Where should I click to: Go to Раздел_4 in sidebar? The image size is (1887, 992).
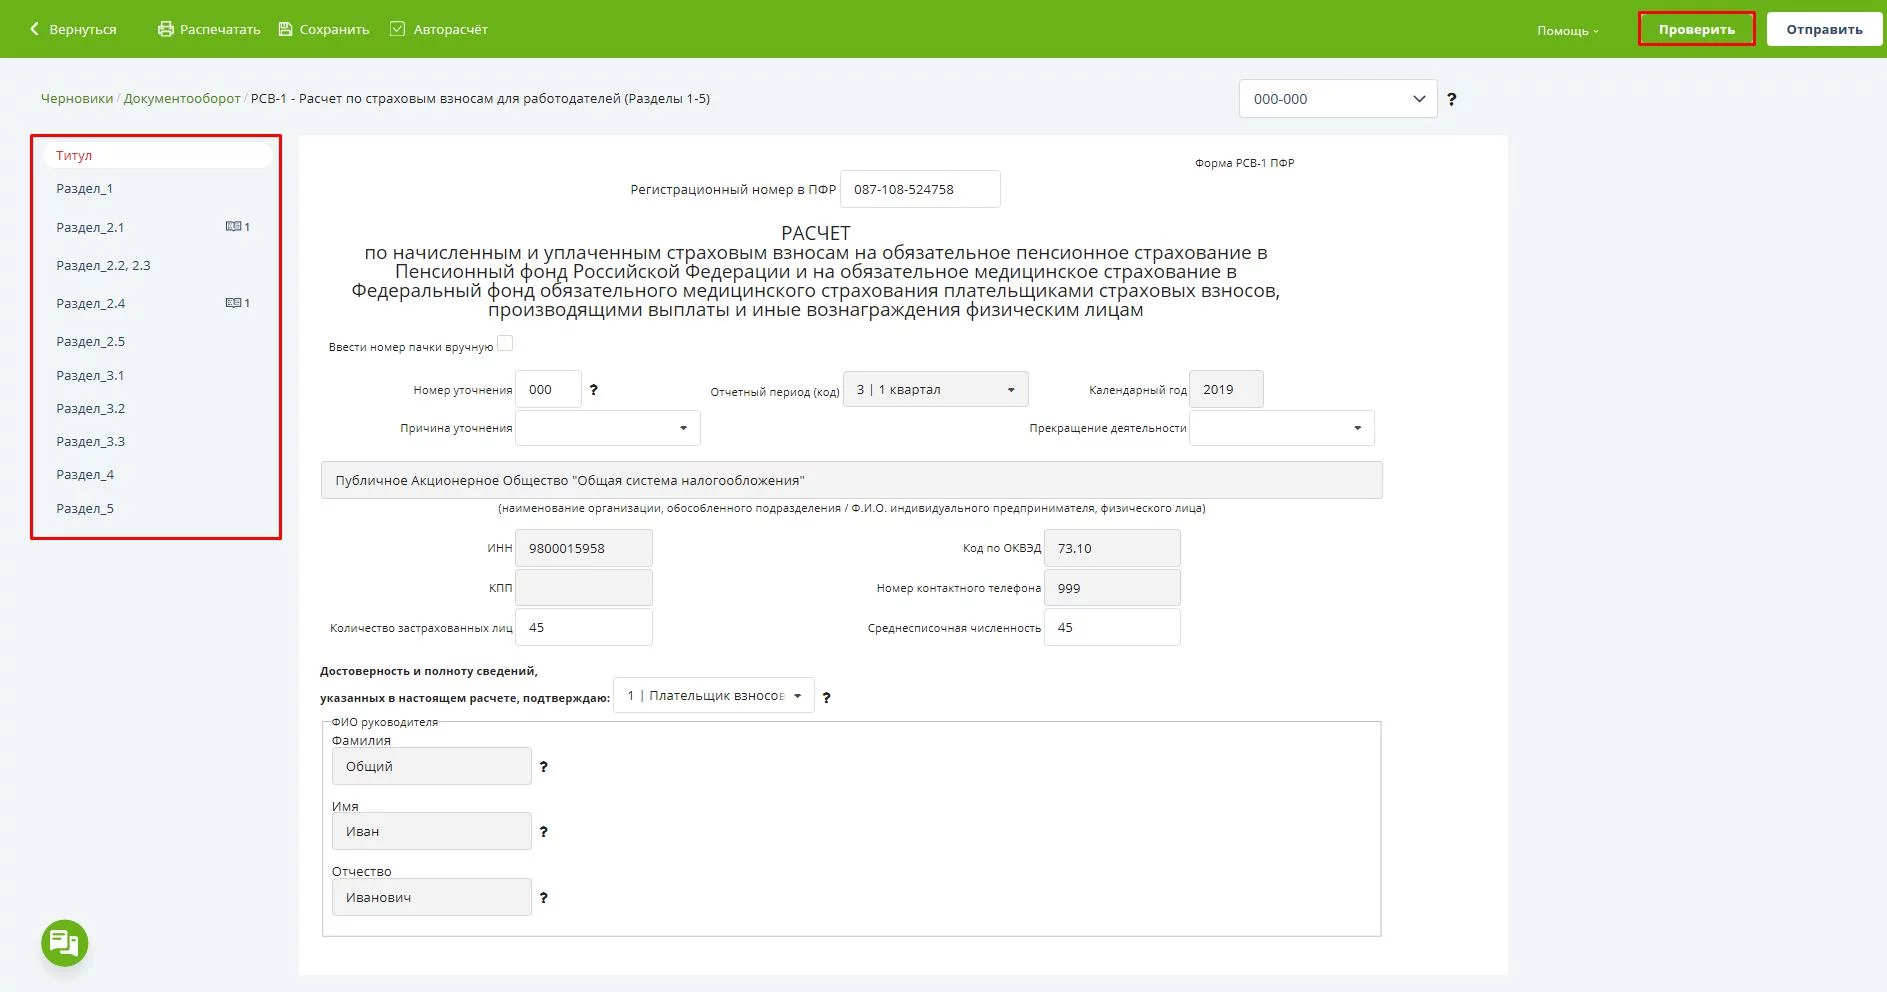[x=85, y=474]
